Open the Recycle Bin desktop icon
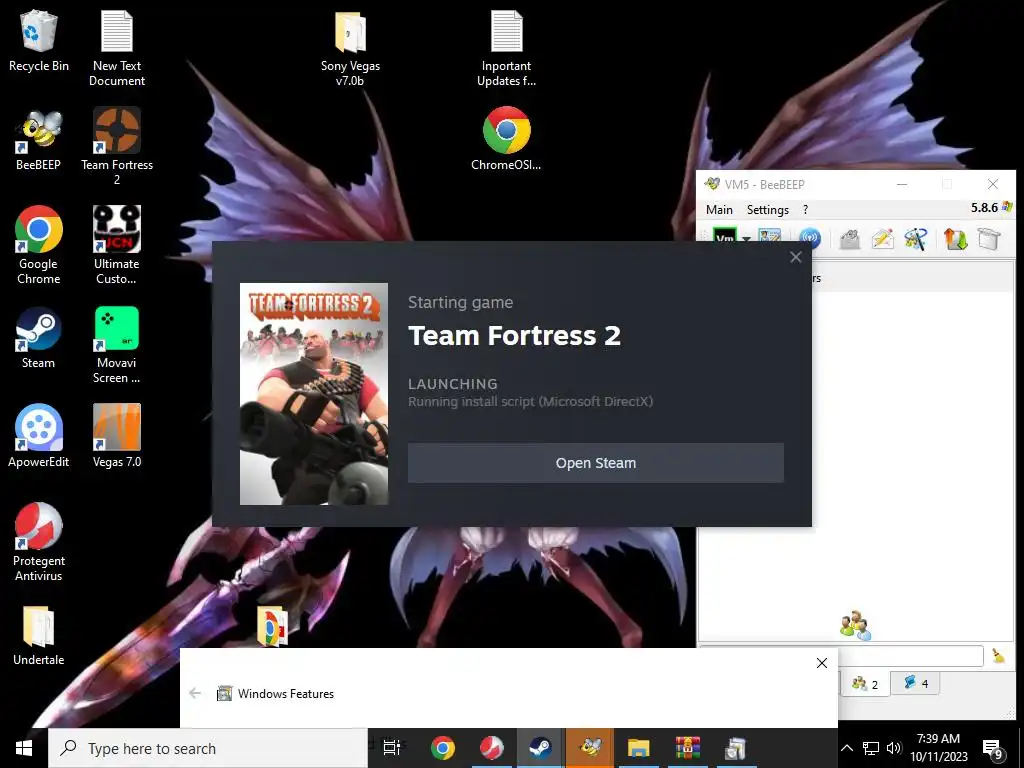This screenshot has height=768, width=1024. tap(39, 40)
